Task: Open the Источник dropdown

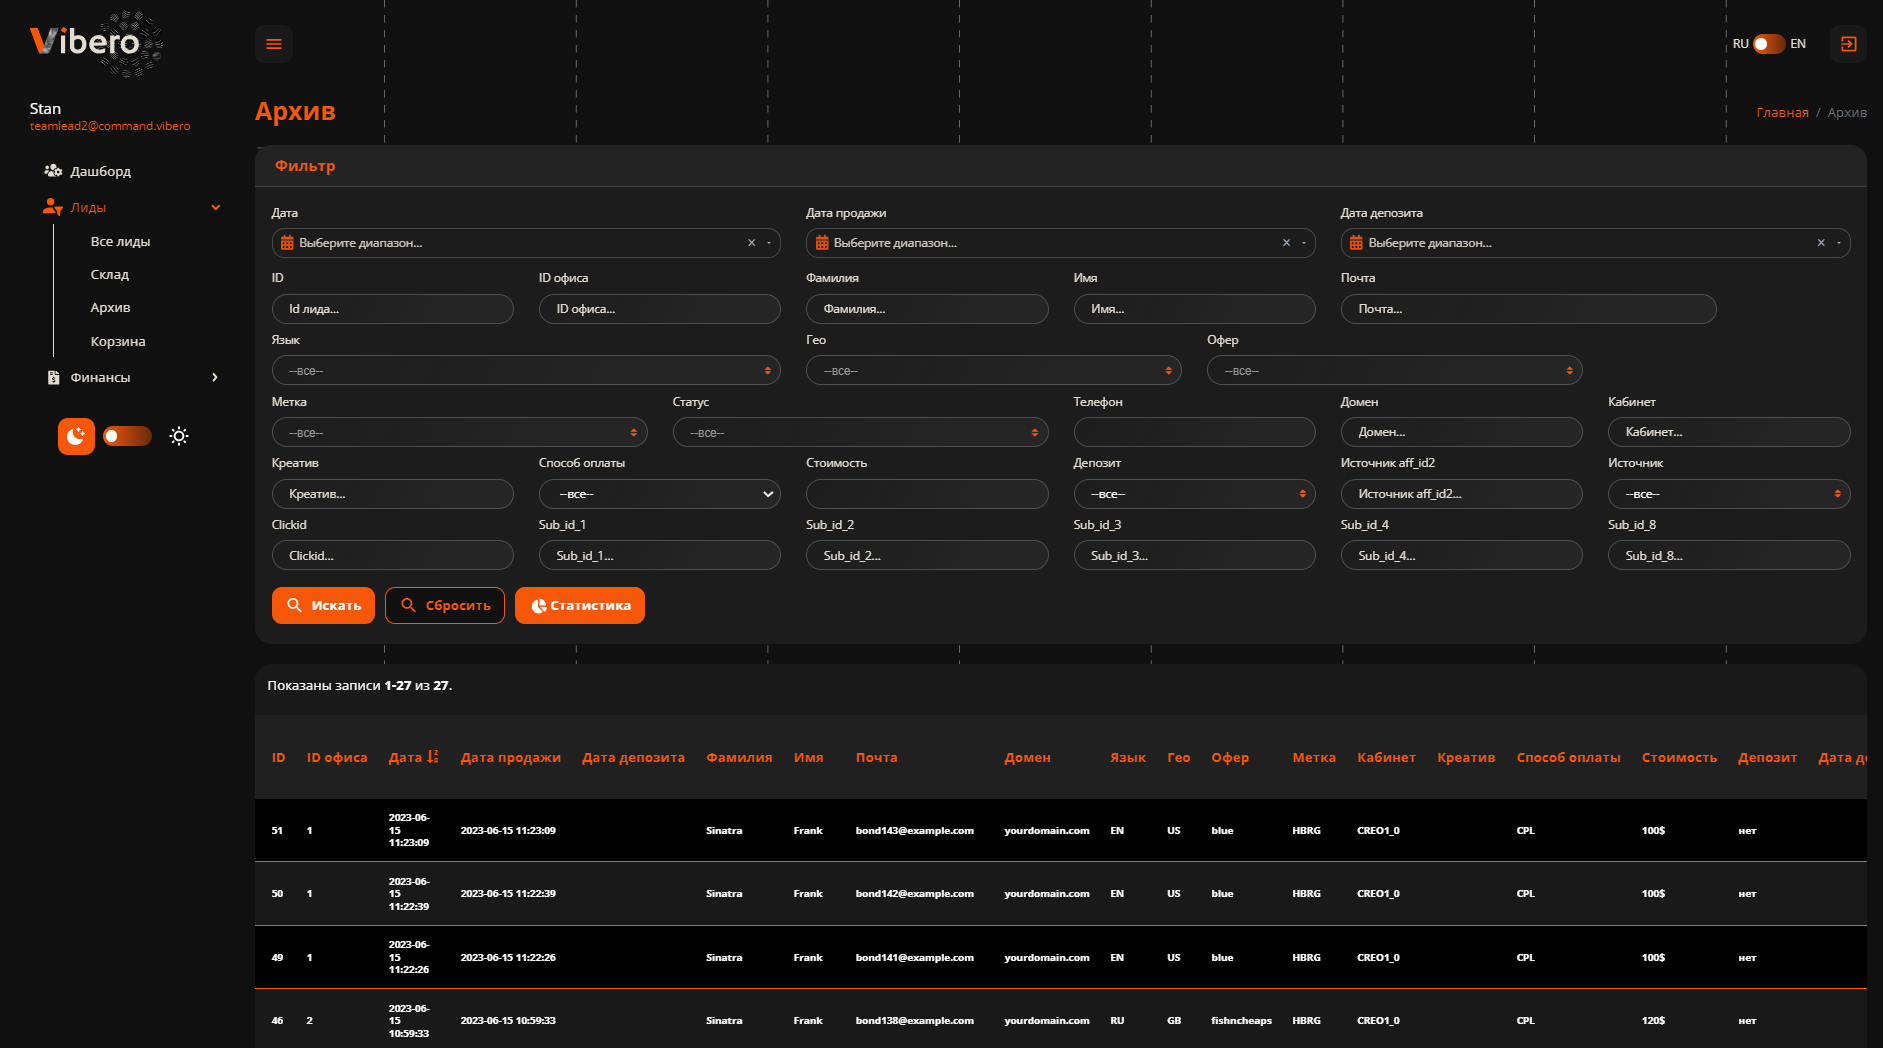Action: (1729, 494)
